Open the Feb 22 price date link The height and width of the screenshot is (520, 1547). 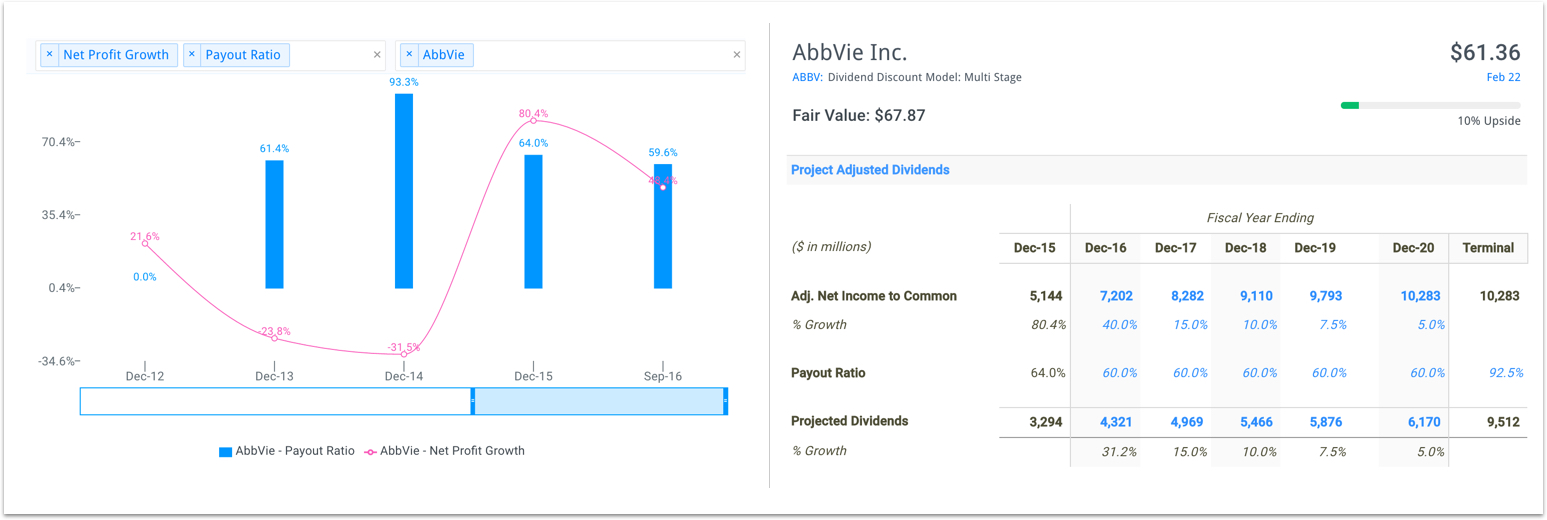point(1503,77)
